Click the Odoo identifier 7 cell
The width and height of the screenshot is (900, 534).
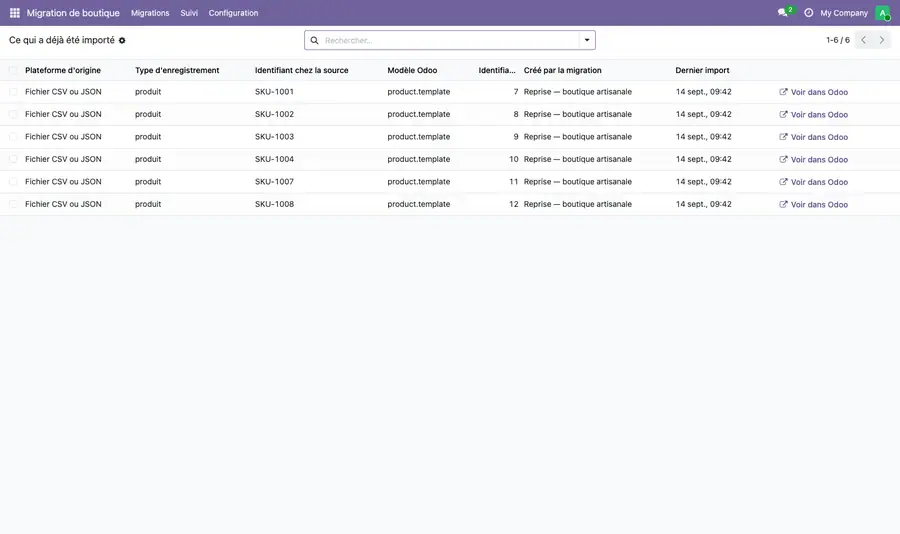click(x=515, y=92)
